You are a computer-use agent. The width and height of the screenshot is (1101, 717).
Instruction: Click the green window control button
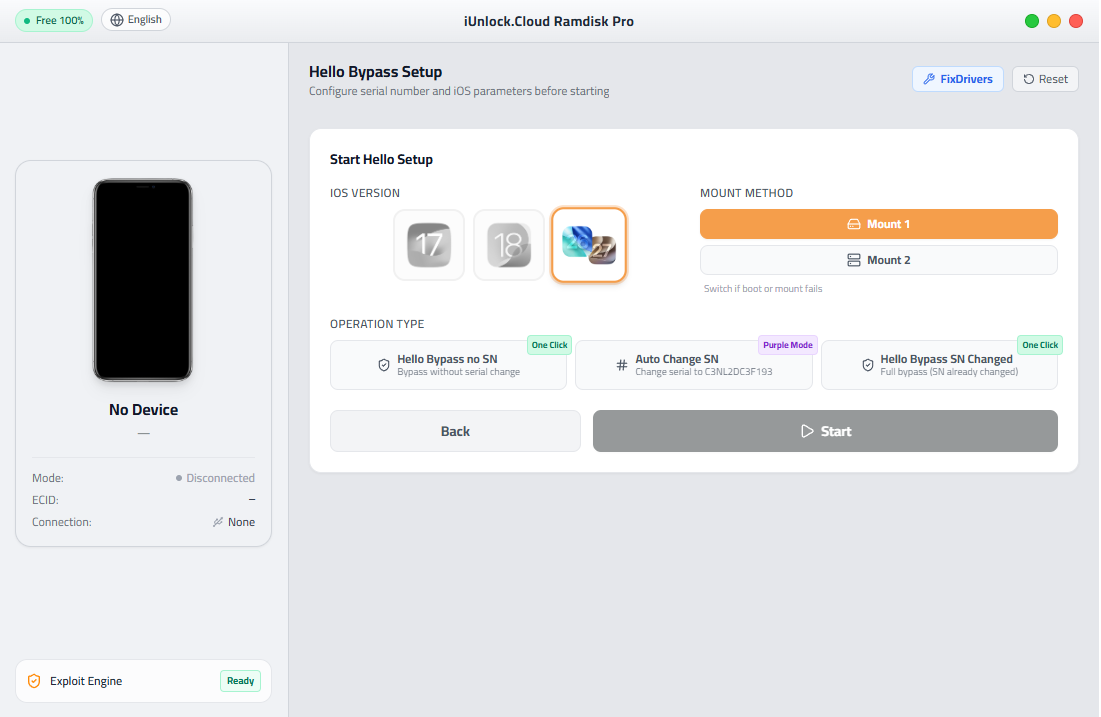1032,21
